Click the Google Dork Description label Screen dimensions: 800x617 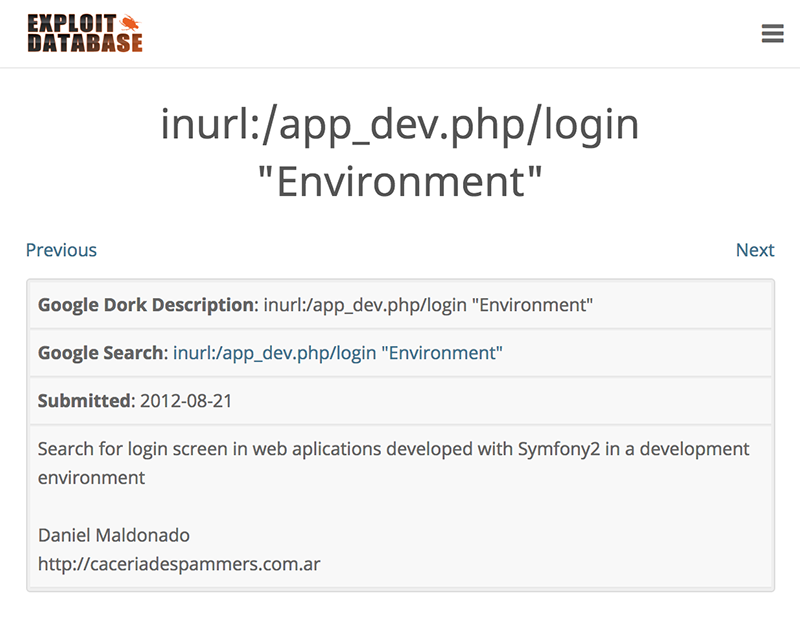146,305
